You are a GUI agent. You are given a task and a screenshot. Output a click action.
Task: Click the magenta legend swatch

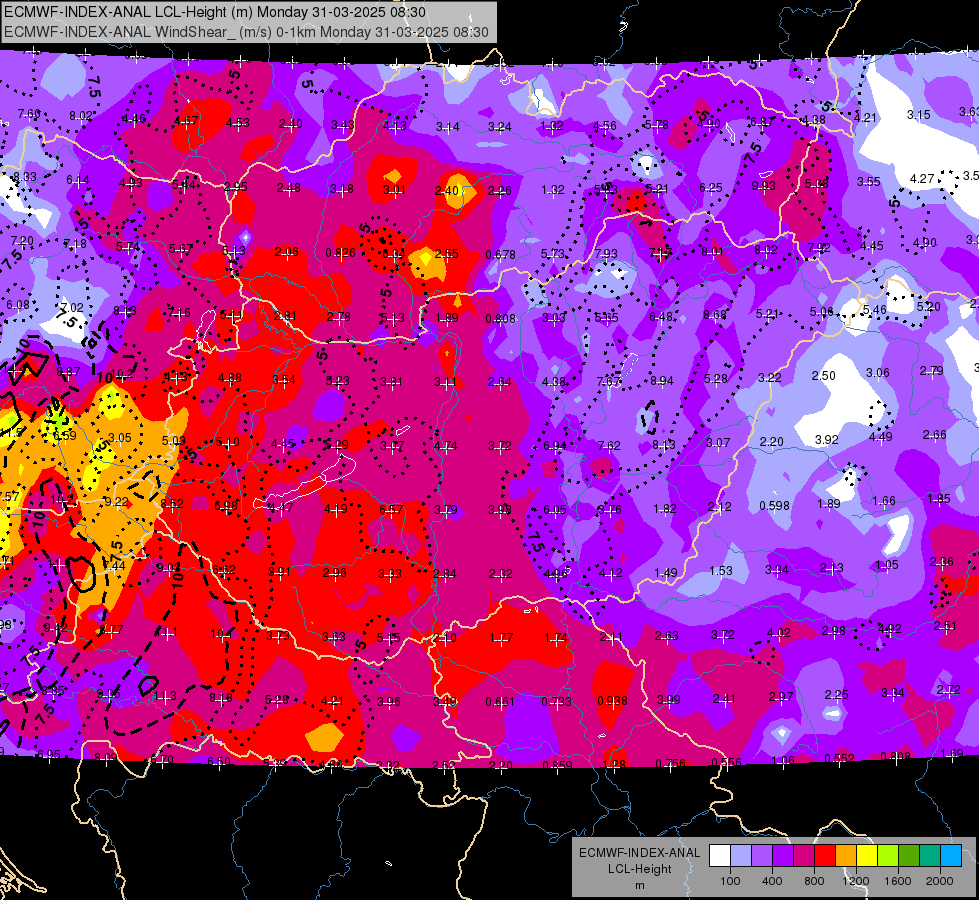point(804,856)
